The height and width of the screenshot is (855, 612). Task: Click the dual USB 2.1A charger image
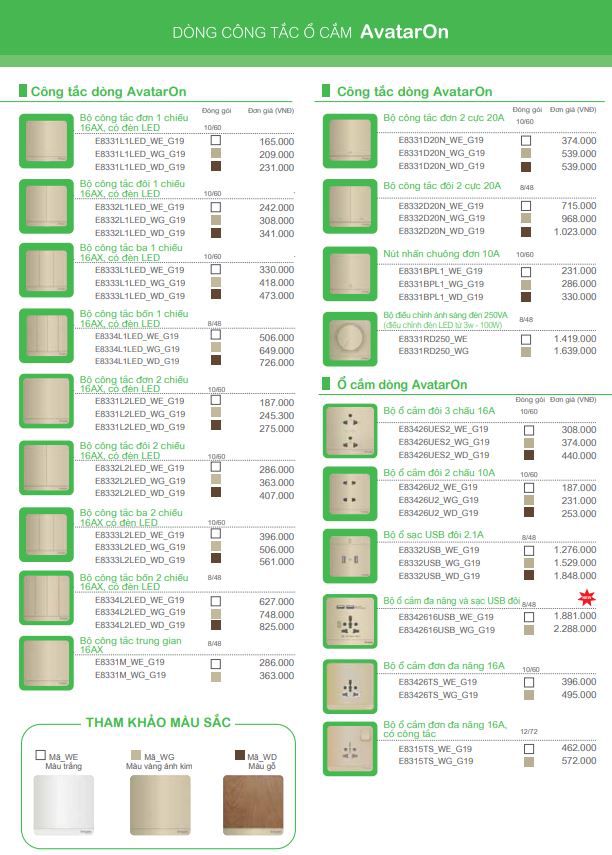pos(350,556)
